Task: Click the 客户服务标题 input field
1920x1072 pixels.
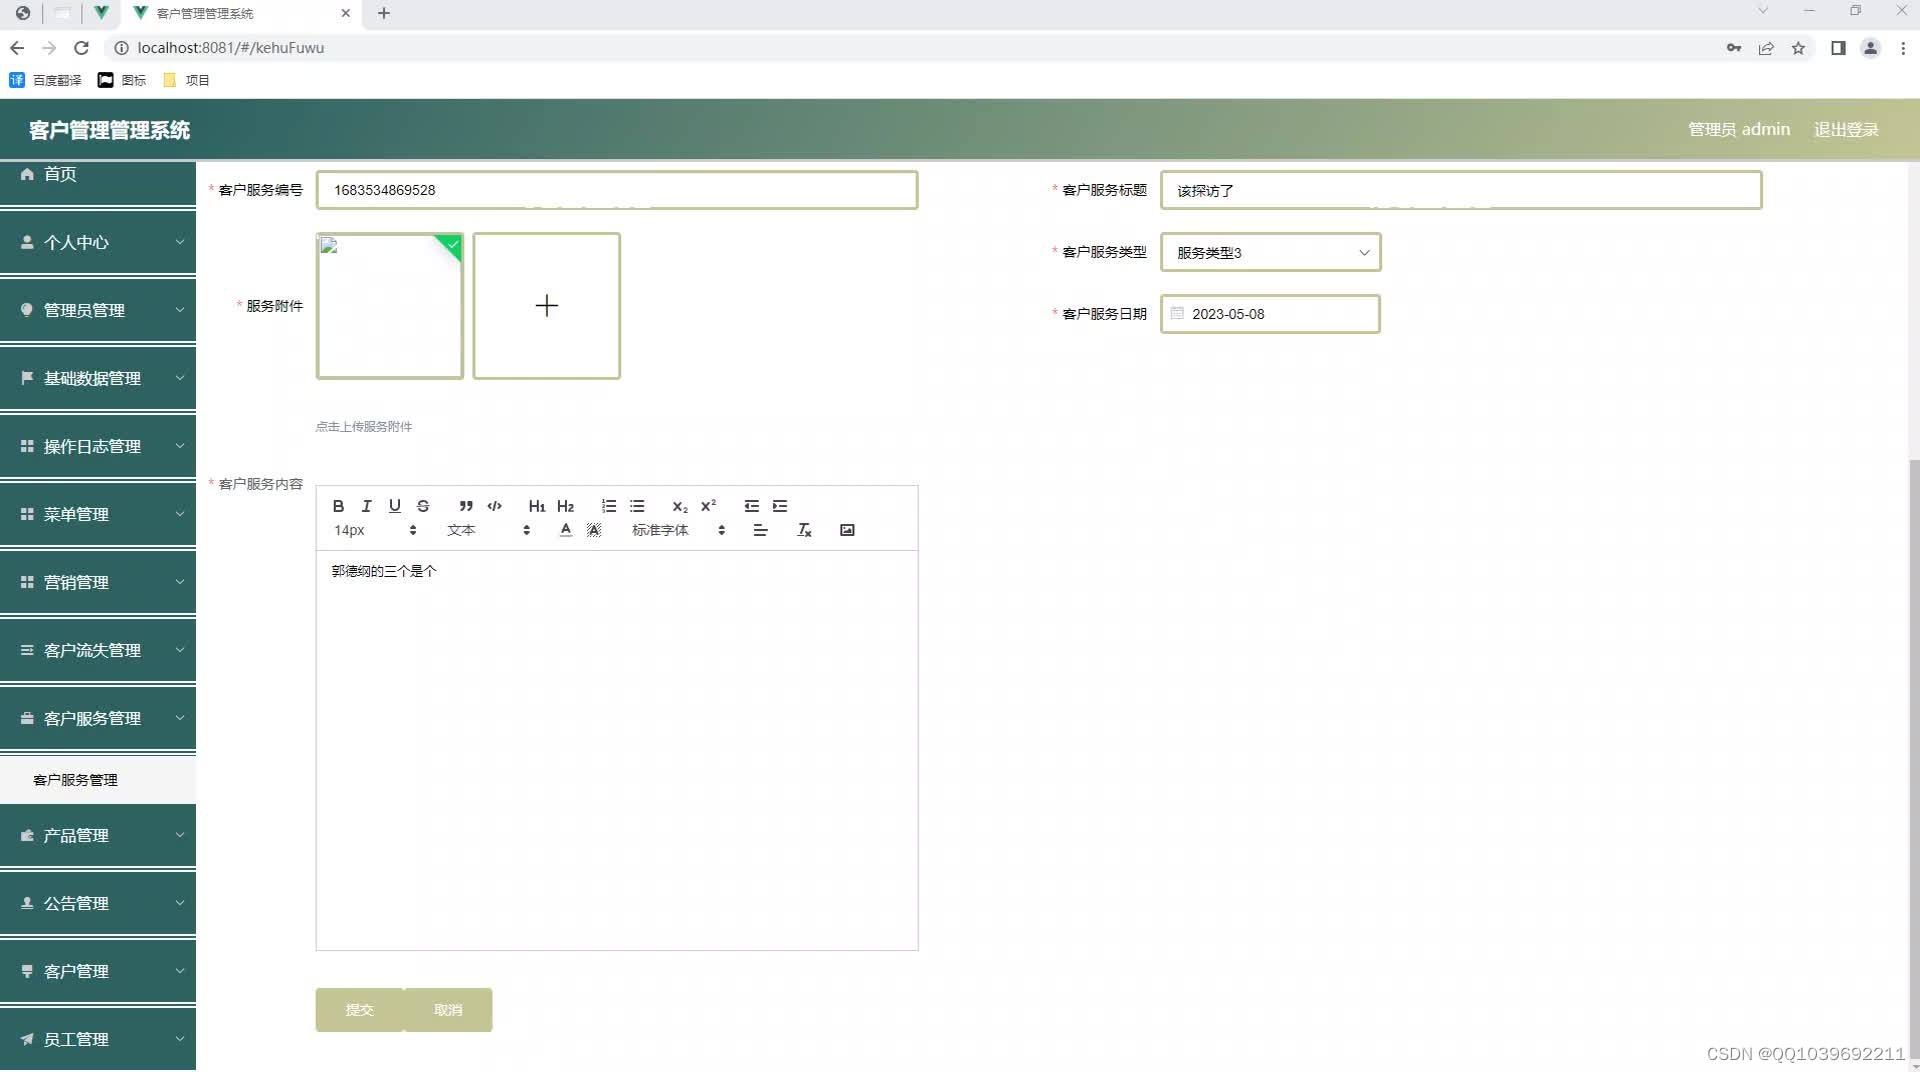Action: [1461, 190]
